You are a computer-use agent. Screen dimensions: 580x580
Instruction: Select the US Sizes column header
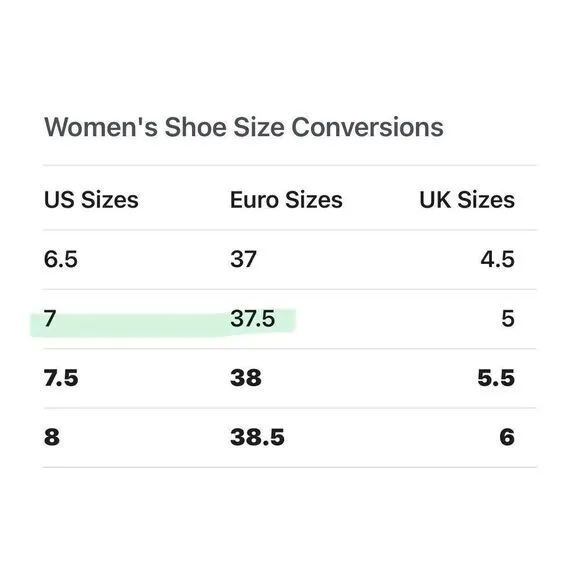91,200
